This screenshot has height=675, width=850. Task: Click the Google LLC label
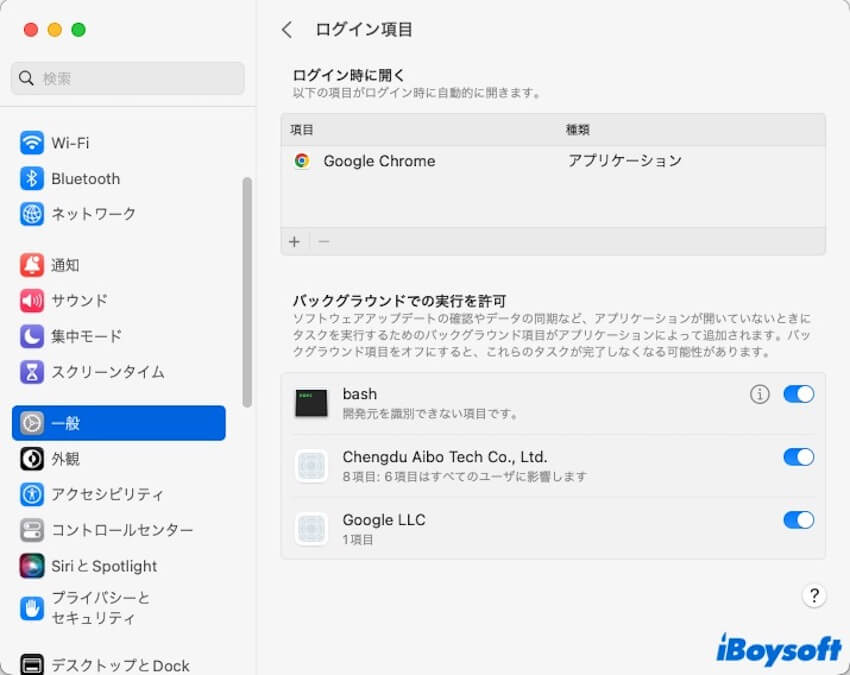point(384,520)
